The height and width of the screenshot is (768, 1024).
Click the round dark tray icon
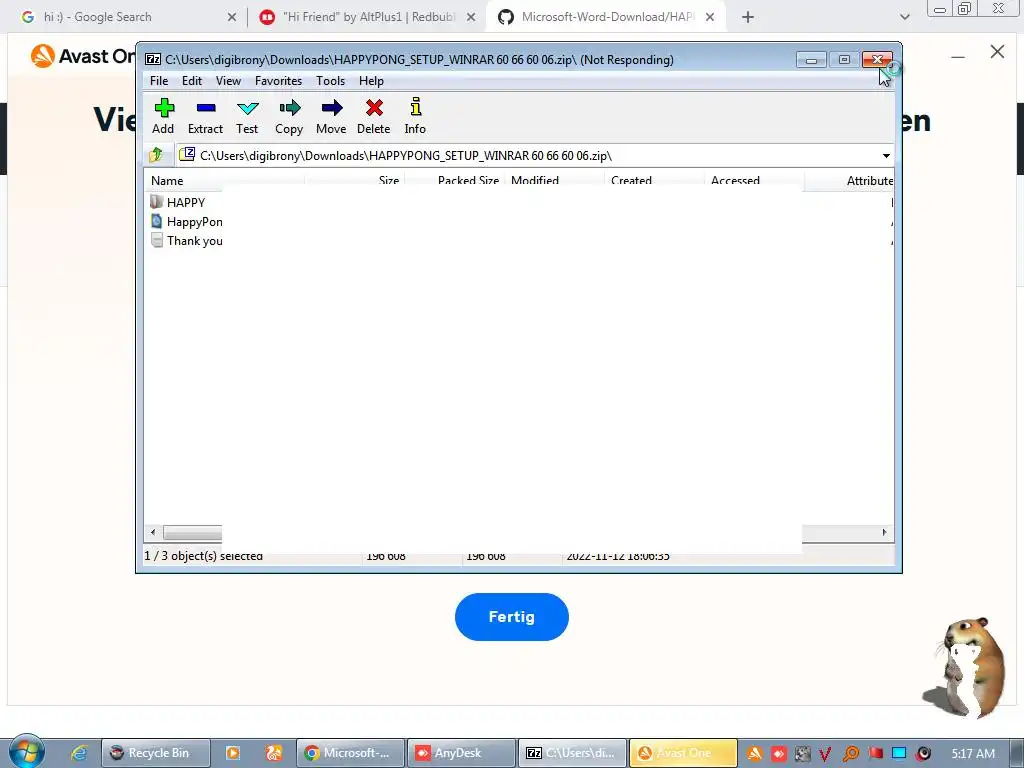coord(923,754)
